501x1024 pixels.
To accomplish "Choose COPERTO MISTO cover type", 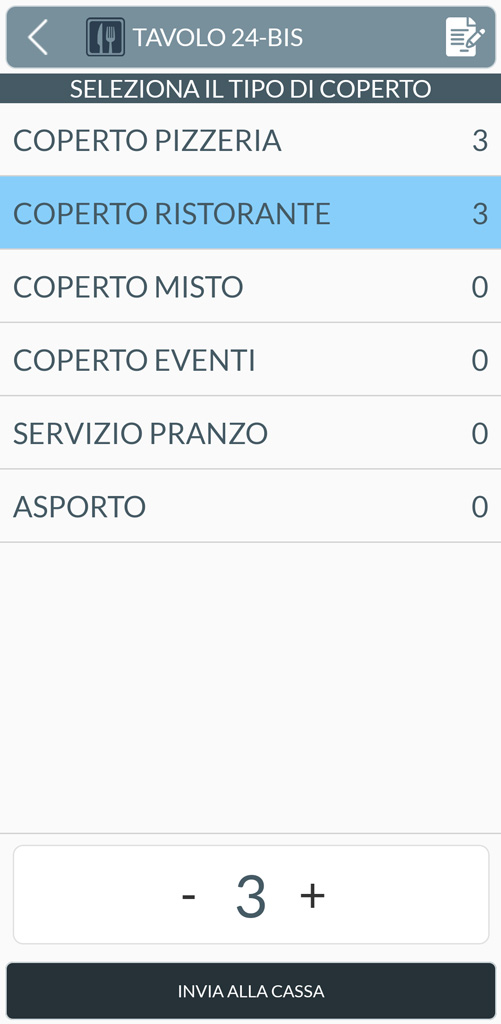I will (250, 286).
